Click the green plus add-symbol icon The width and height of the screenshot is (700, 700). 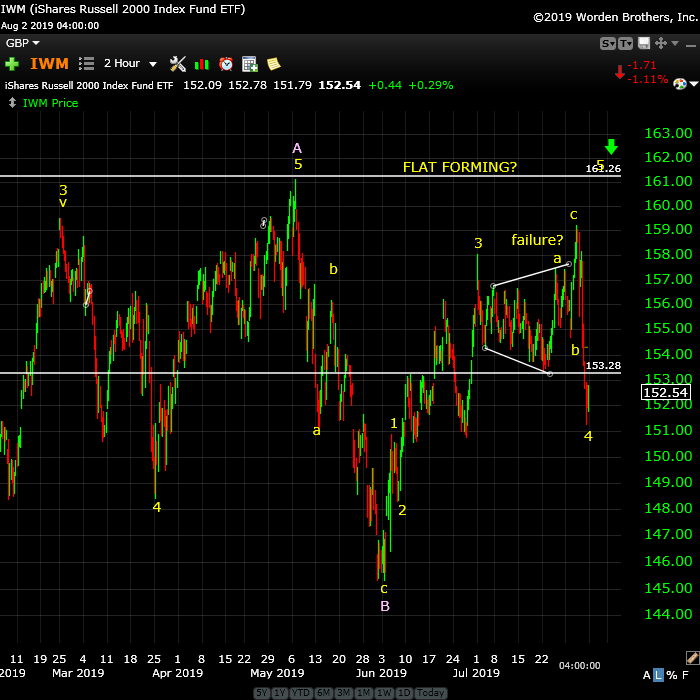(12, 64)
